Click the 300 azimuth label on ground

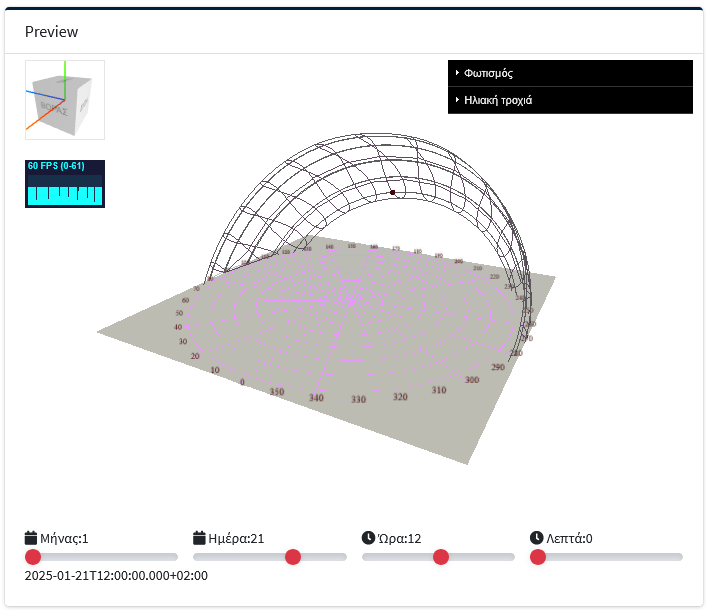tap(472, 380)
